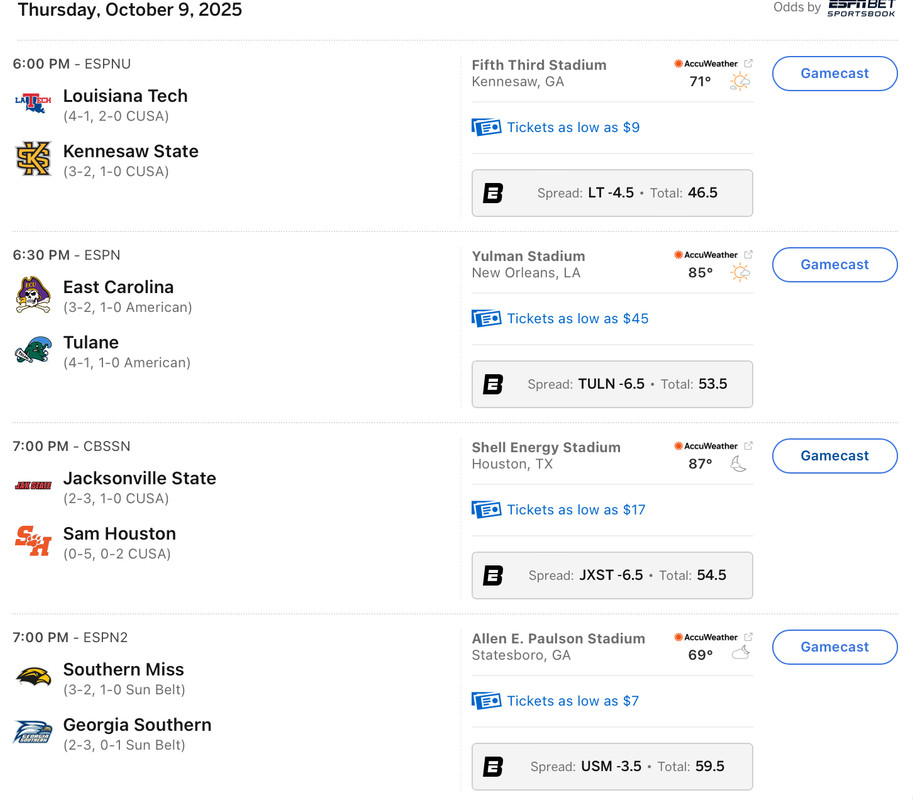Click the Kennesaw State team logo

(x=33, y=158)
